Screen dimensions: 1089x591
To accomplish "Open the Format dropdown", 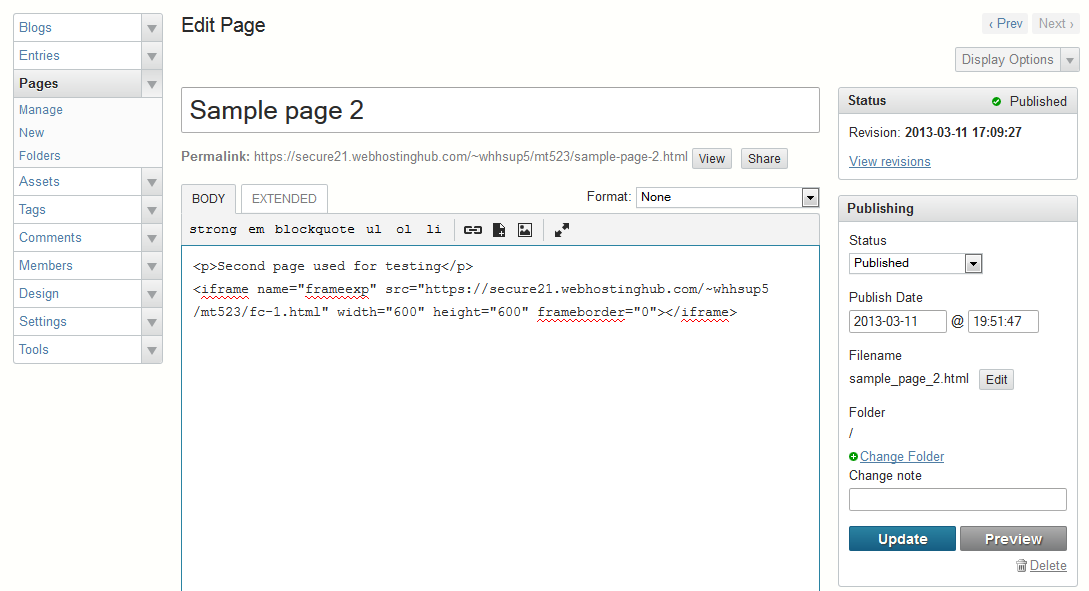I will [x=727, y=197].
